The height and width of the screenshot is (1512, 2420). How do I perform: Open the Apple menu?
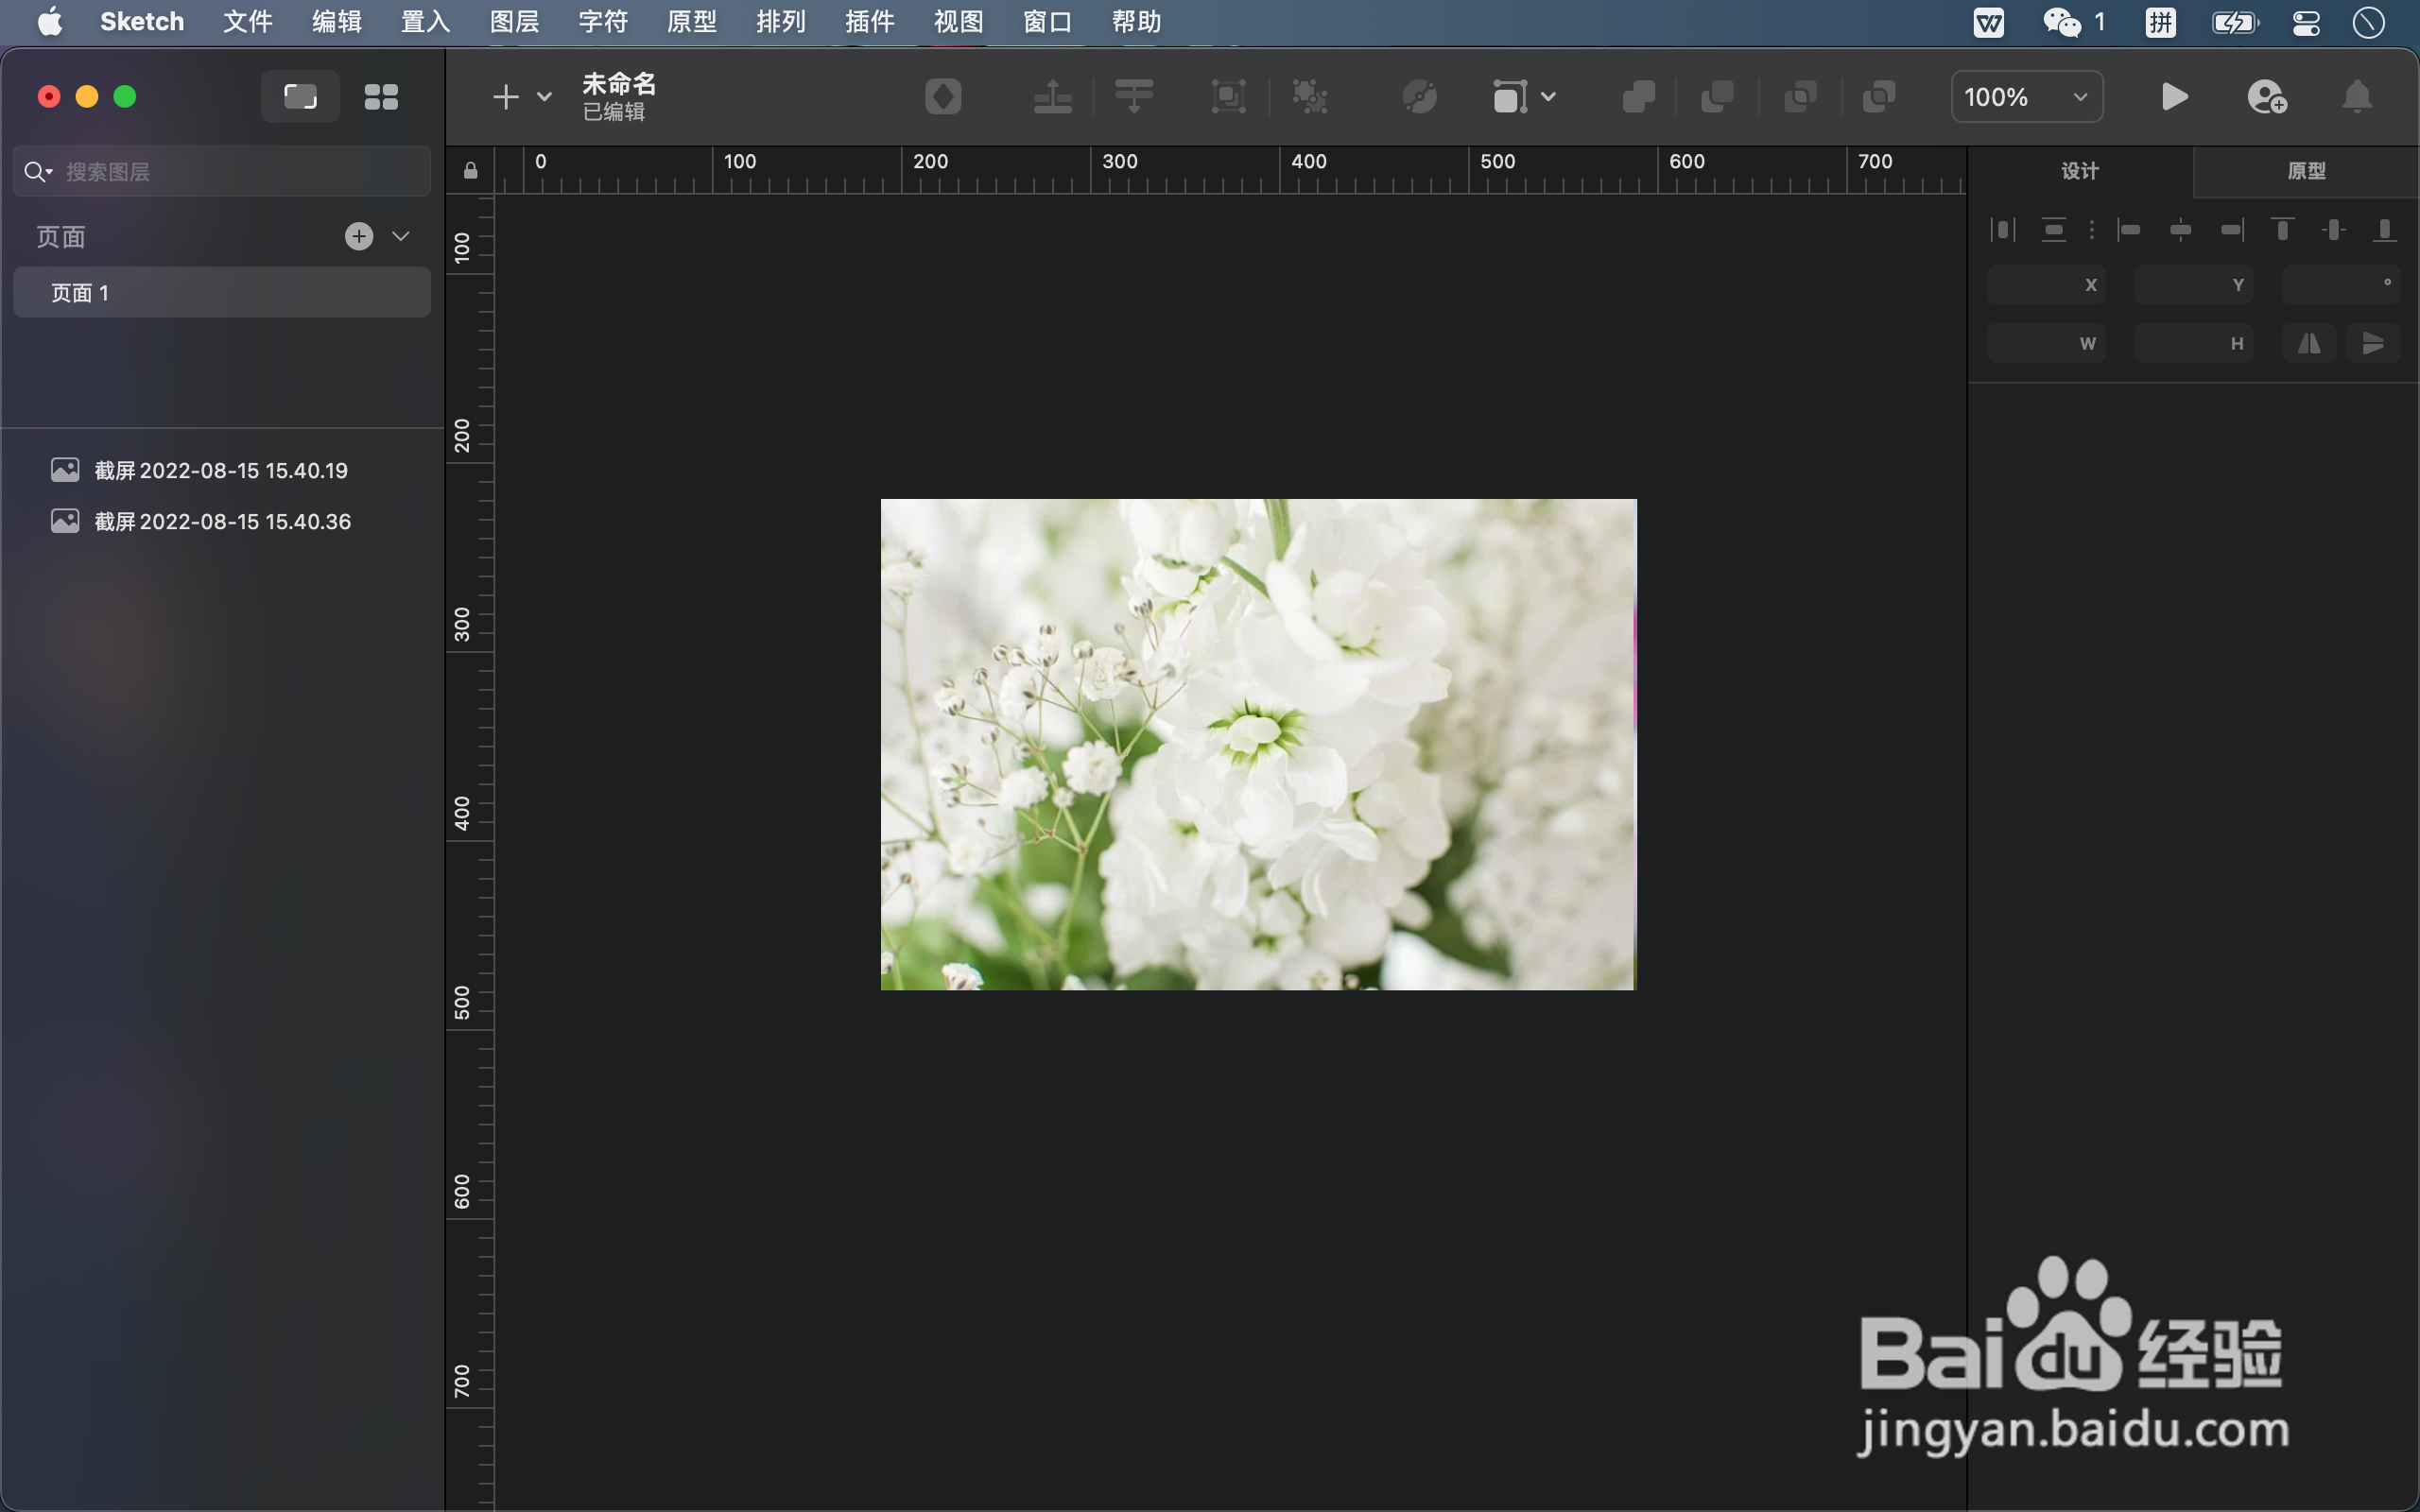pos(50,22)
